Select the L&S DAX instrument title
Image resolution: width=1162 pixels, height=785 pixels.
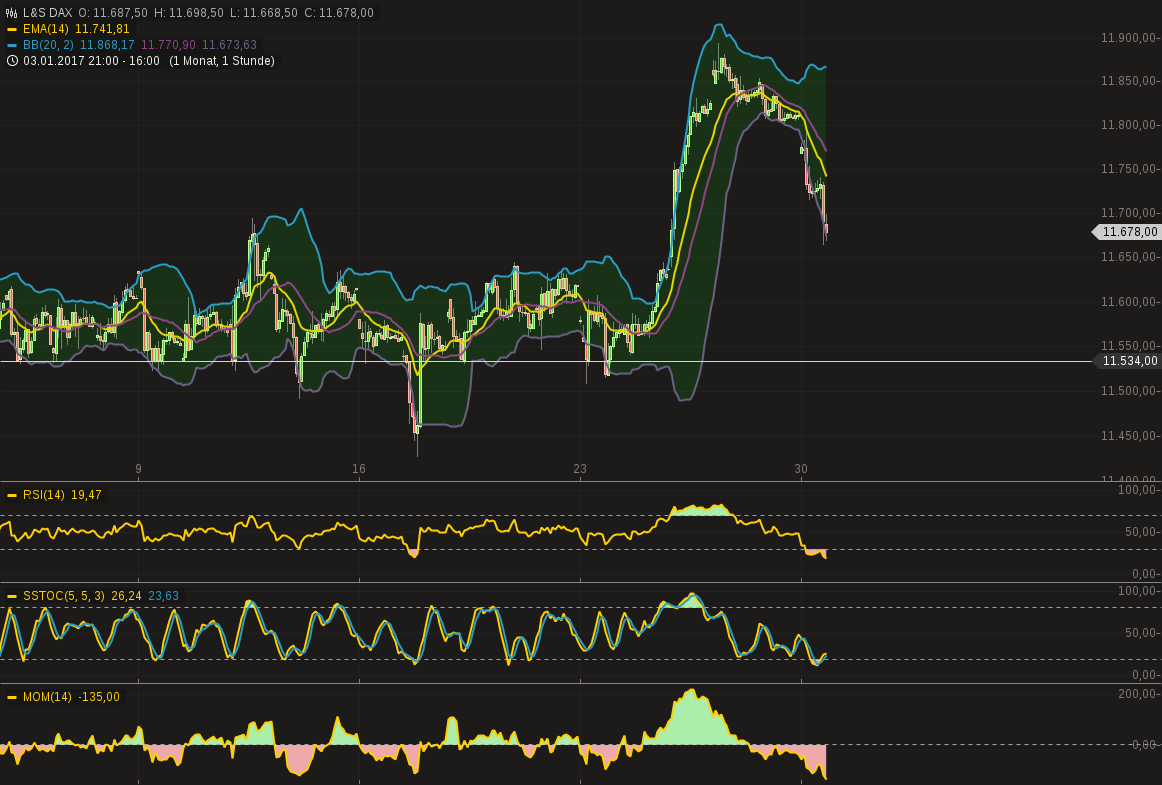pos(47,13)
